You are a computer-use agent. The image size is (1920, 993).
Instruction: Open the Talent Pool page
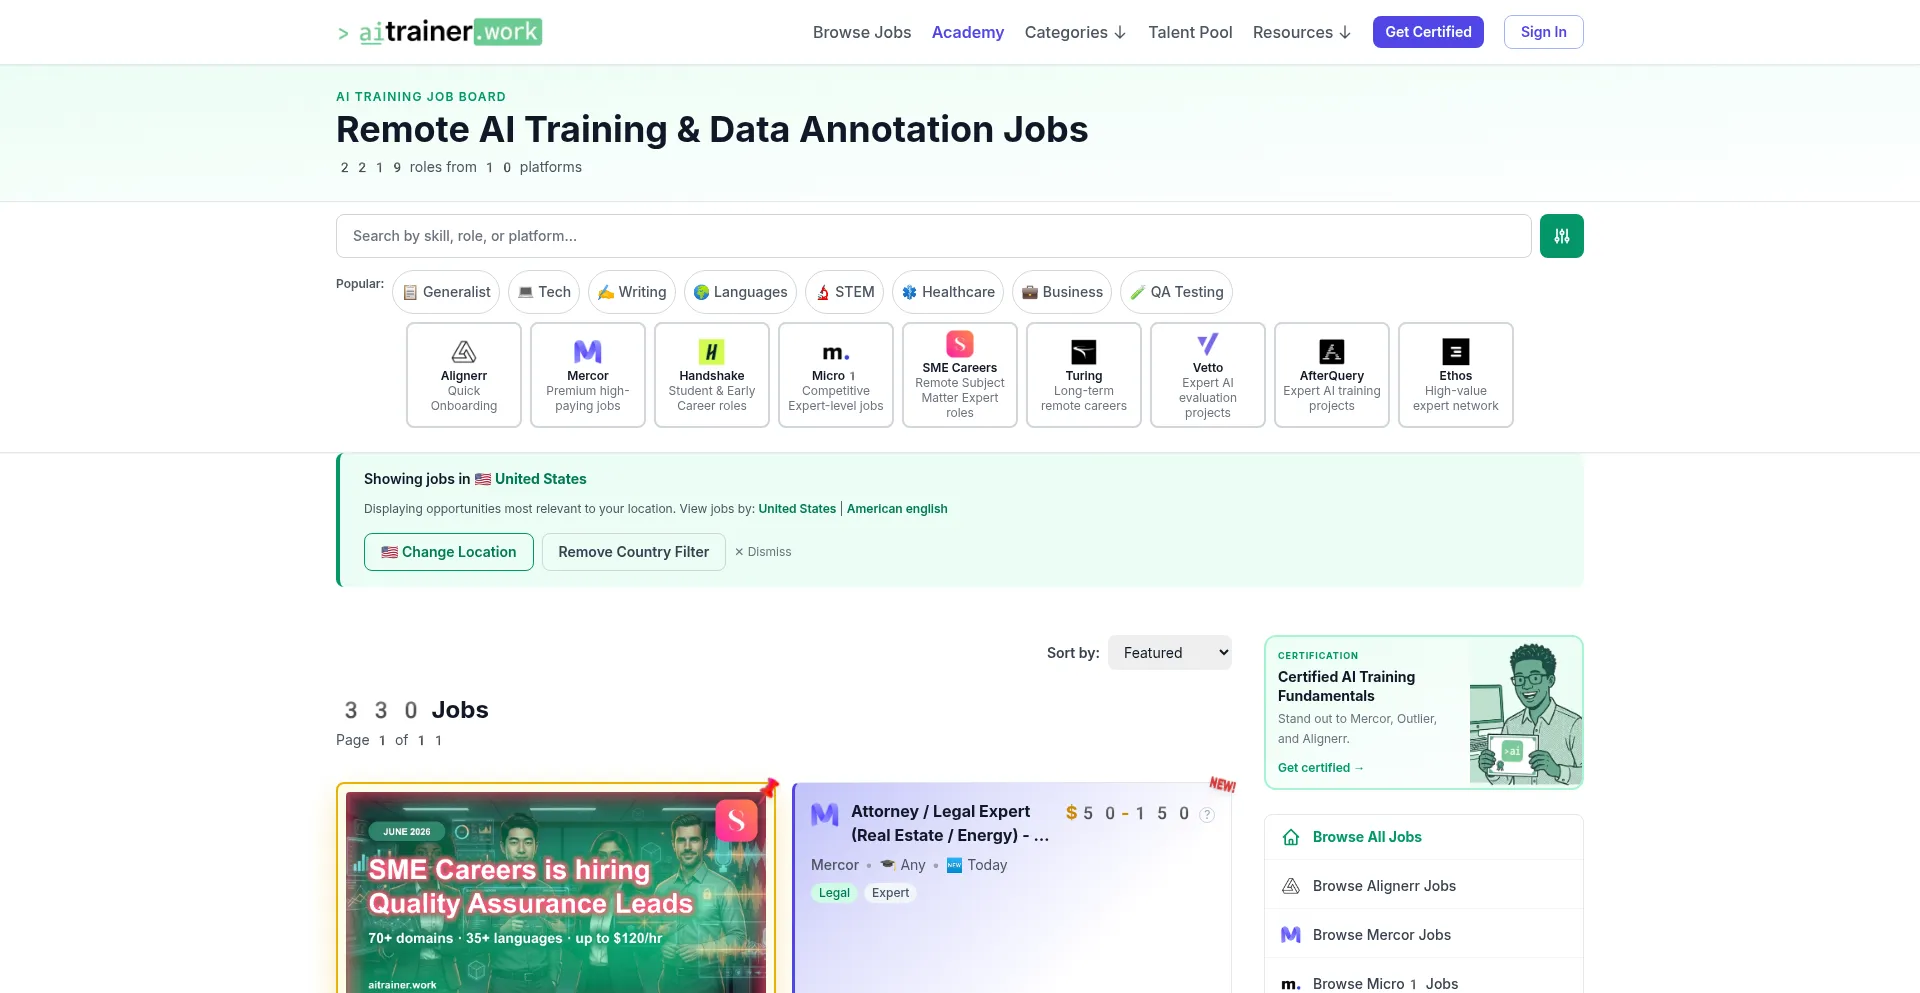pos(1190,32)
